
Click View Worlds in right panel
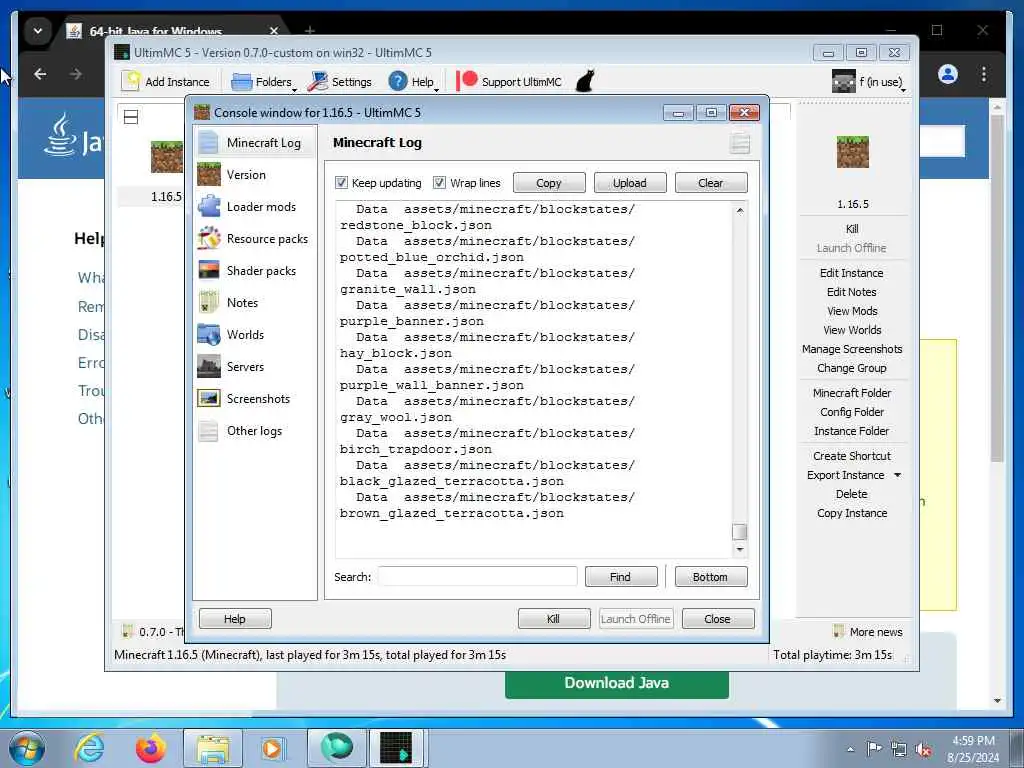[852, 330]
